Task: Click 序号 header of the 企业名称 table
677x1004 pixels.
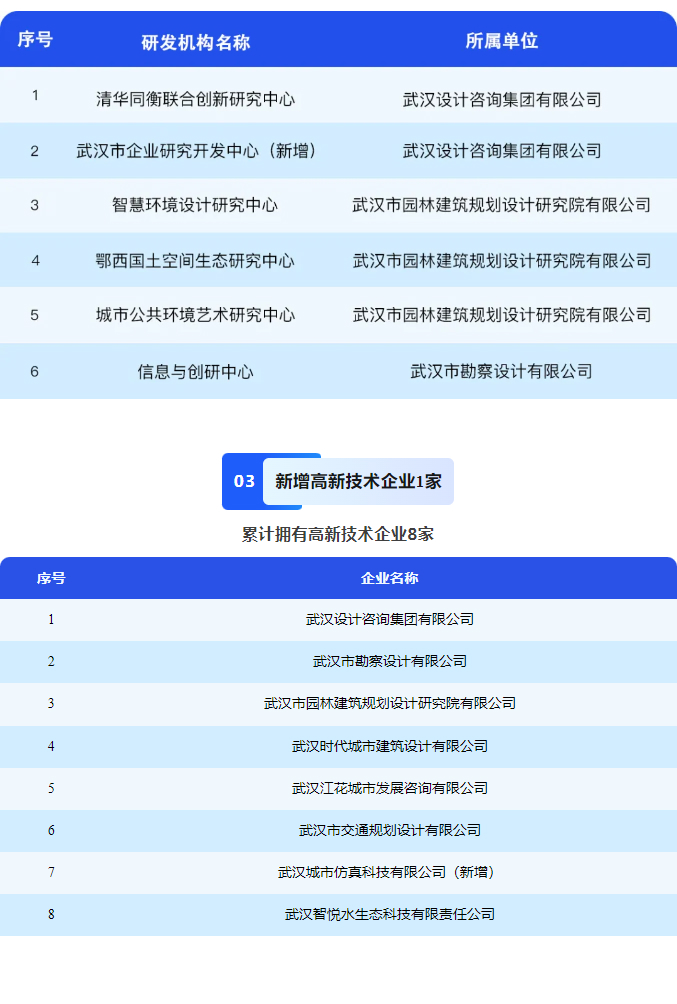Action: click(51, 578)
